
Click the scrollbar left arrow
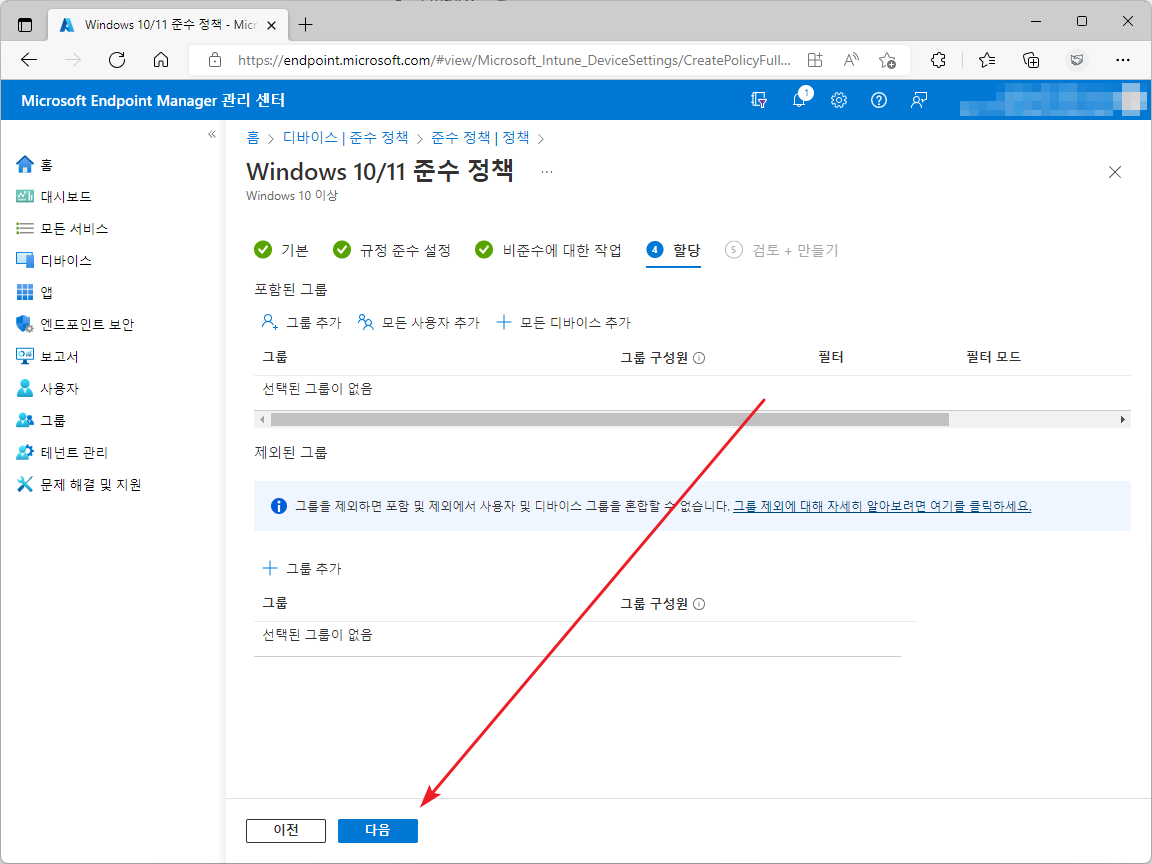coord(262,420)
